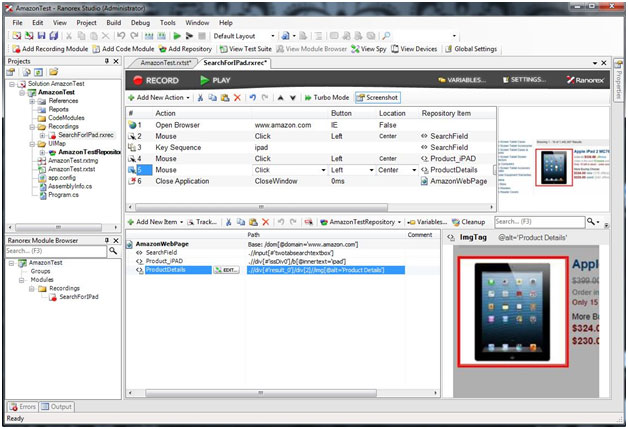Screen dimensions: 628x429
Task: Click Add Code Module
Action: [x=123, y=49]
